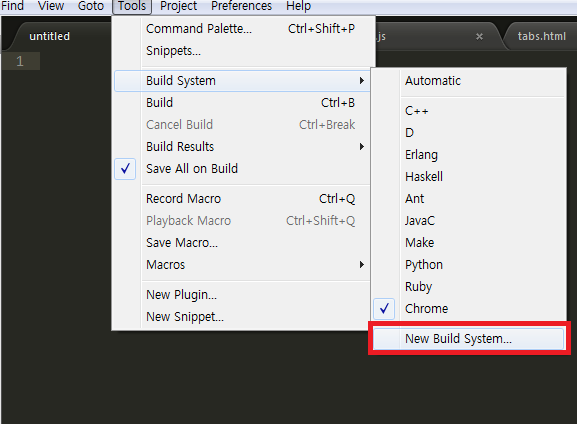
Task: Expand the Build System submenu
Action: coord(242,81)
